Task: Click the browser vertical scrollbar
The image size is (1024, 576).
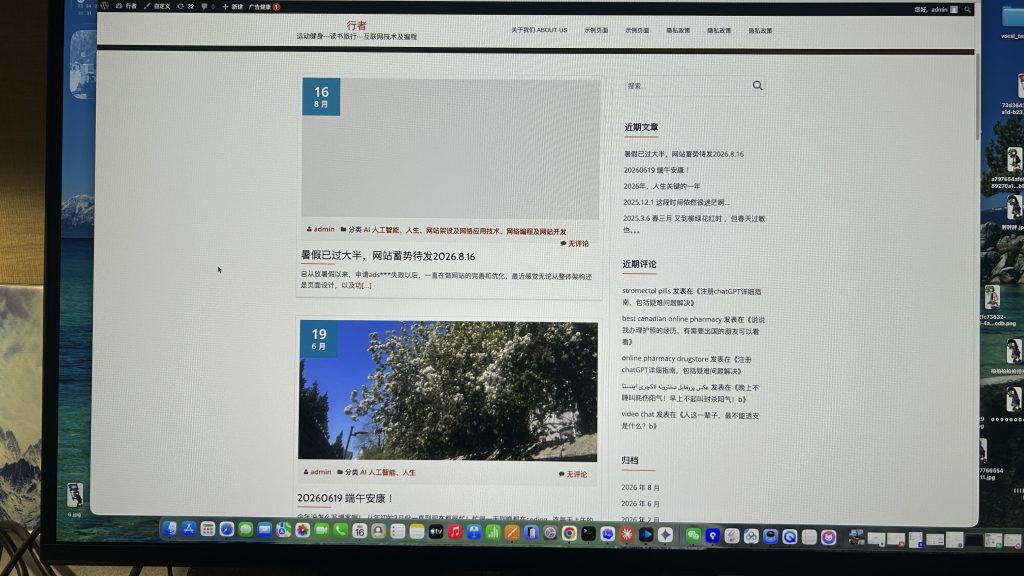Action: tap(977, 98)
